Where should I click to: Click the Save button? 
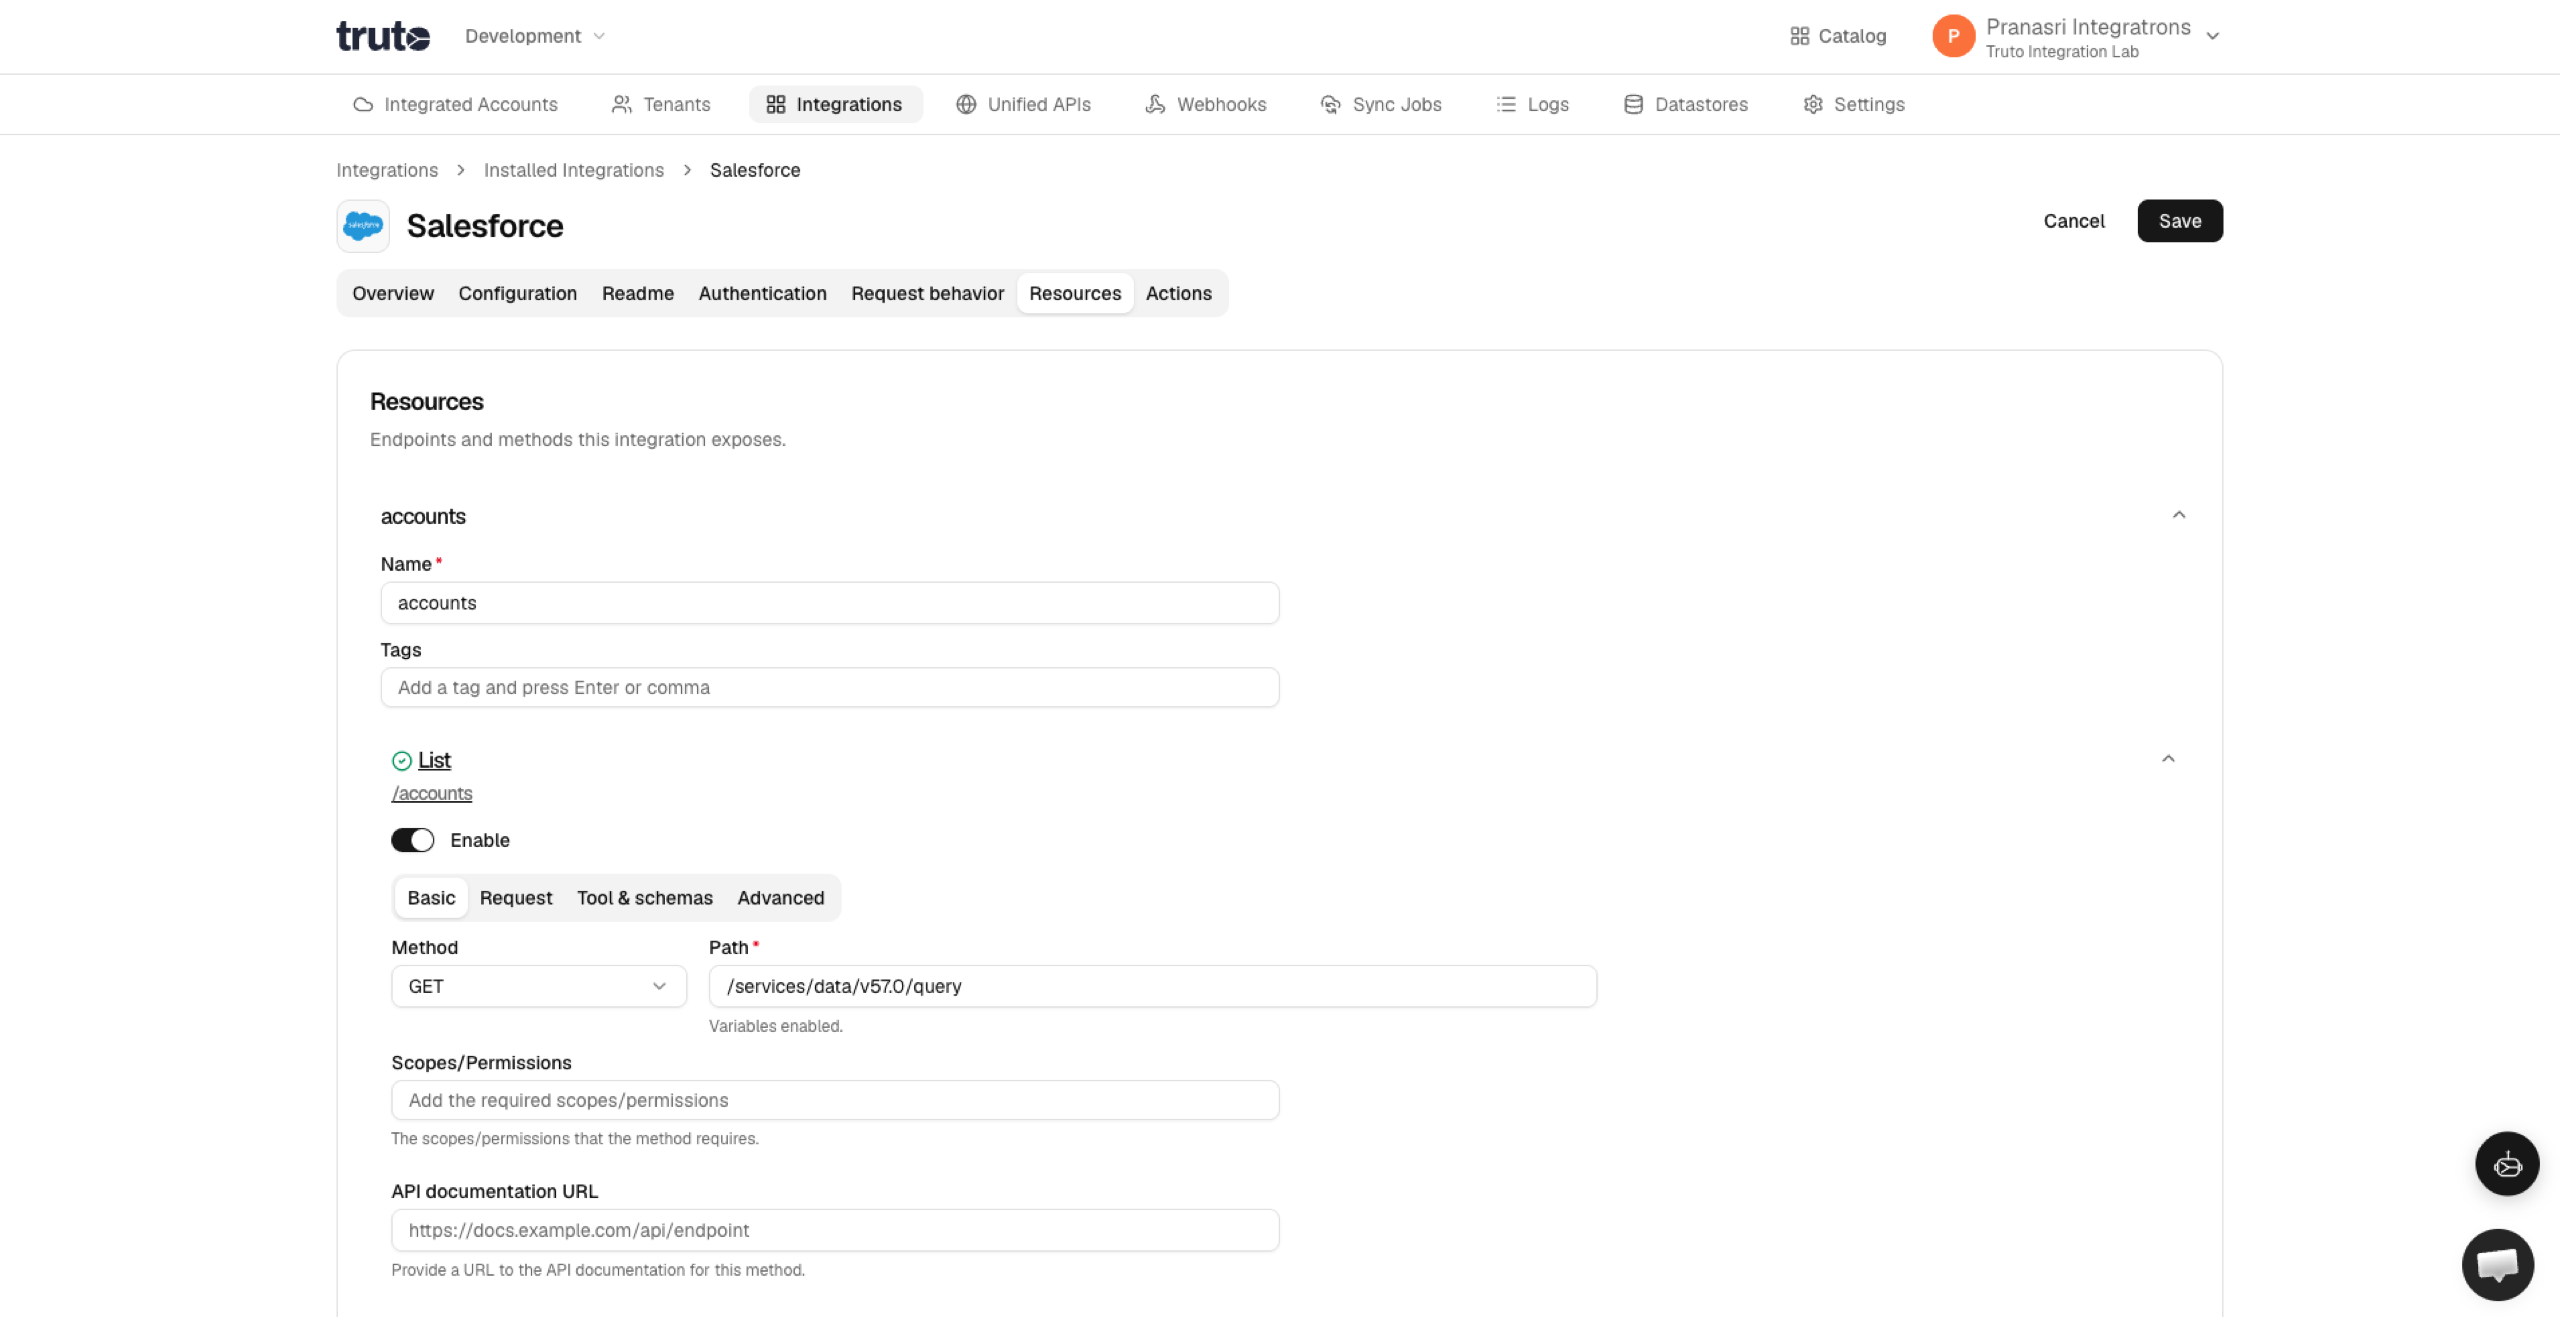pyautogui.click(x=2180, y=221)
